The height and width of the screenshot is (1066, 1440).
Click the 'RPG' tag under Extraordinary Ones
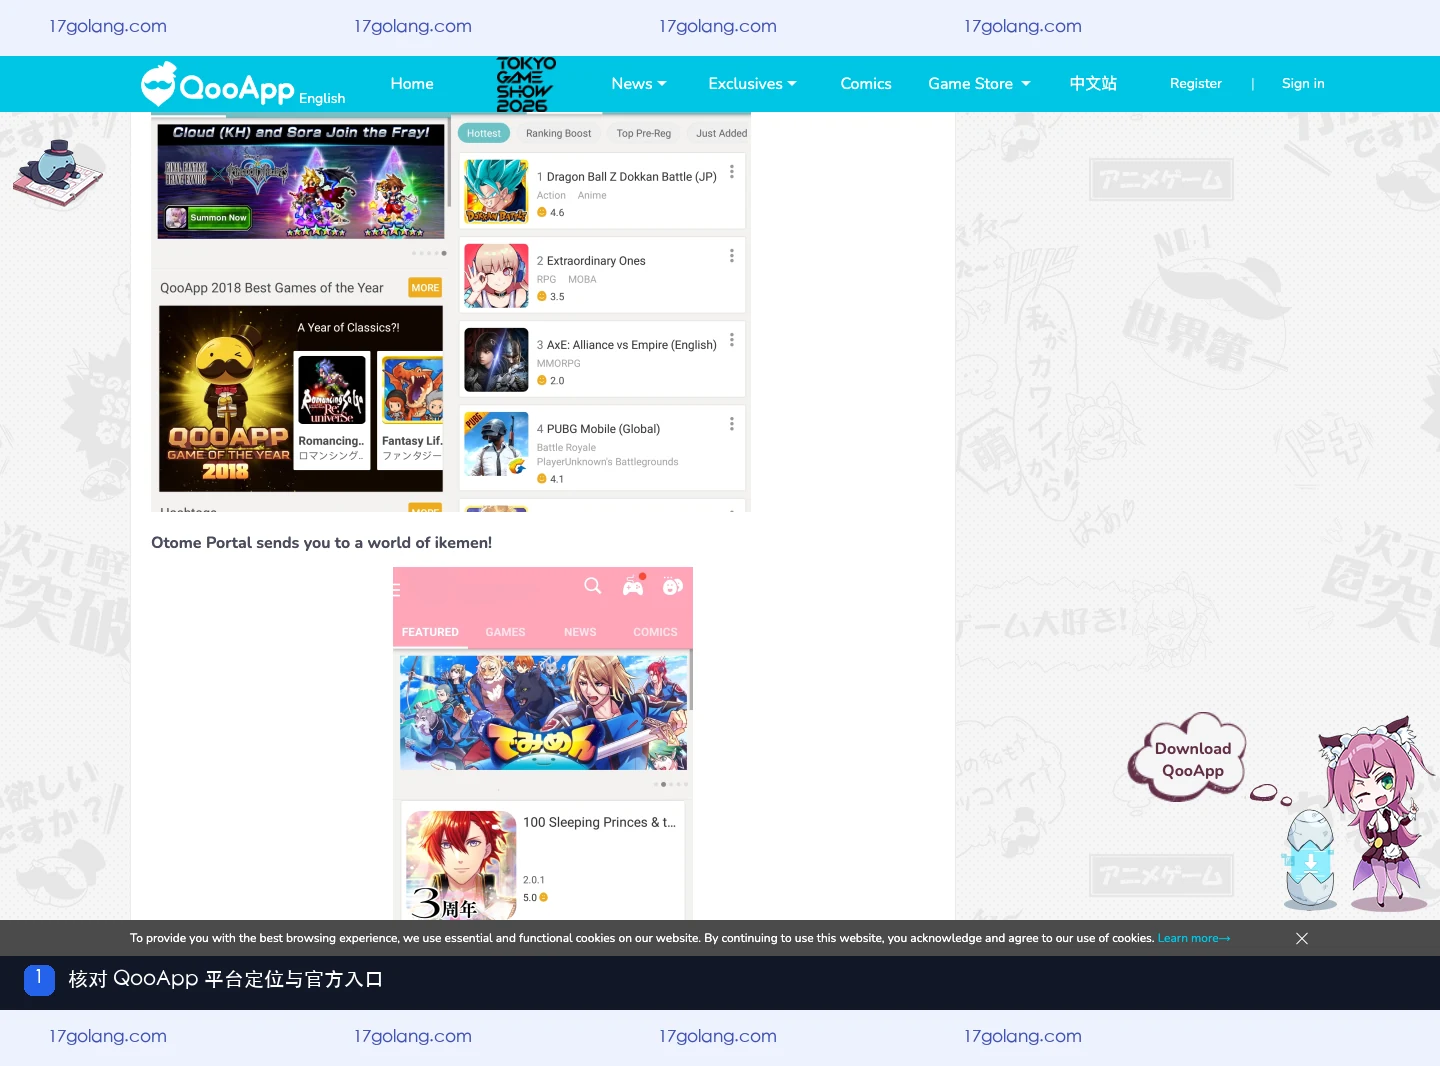pyautogui.click(x=546, y=280)
